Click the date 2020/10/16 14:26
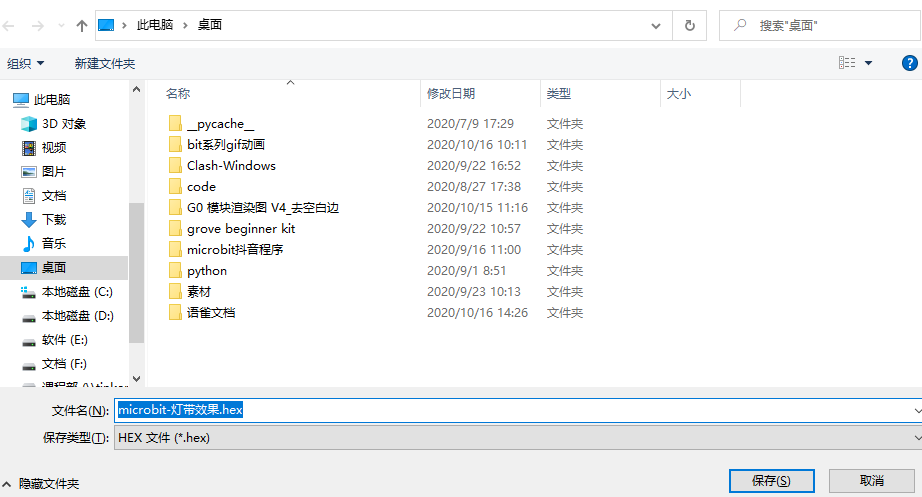 (477, 313)
